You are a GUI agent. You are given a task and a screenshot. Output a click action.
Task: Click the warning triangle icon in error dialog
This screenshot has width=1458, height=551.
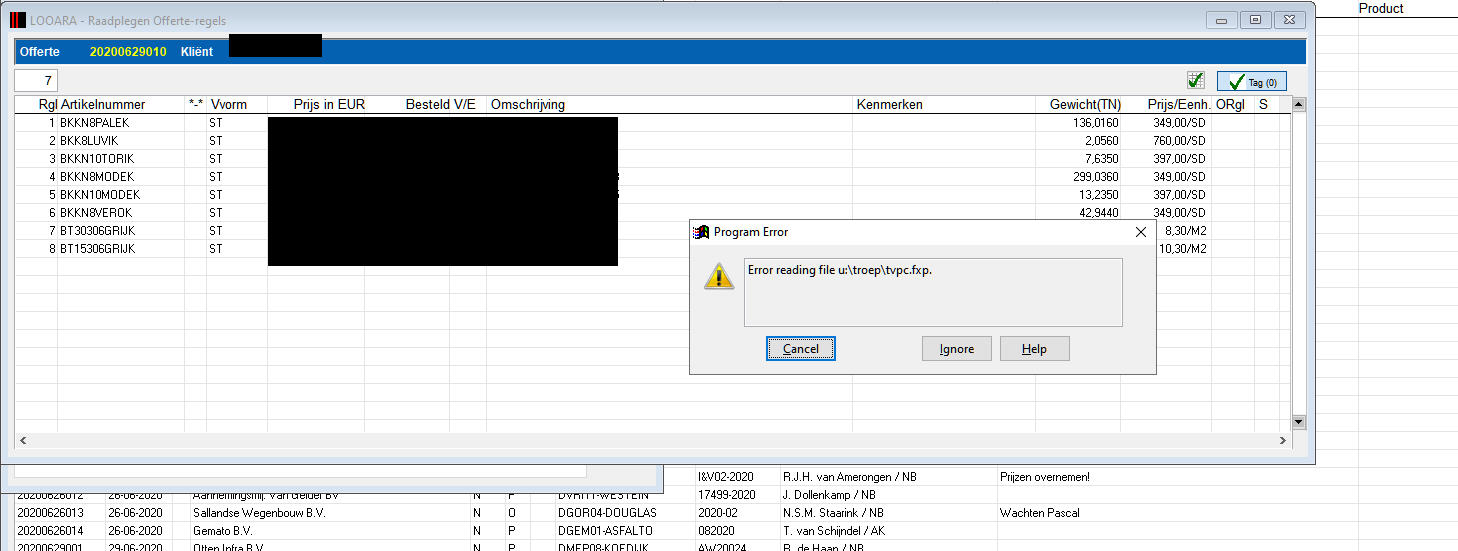click(x=719, y=276)
